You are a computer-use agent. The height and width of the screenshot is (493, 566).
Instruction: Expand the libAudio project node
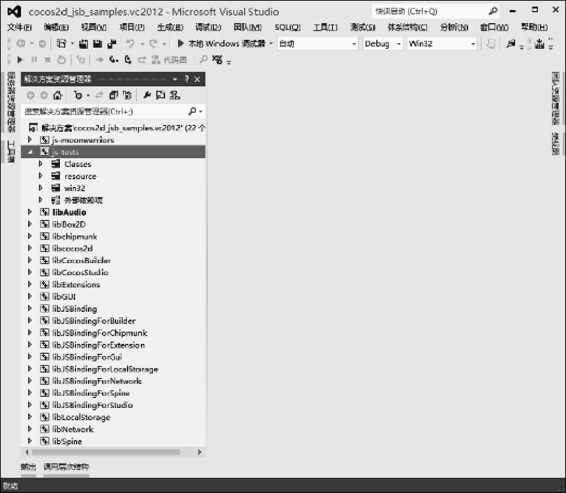pos(30,212)
